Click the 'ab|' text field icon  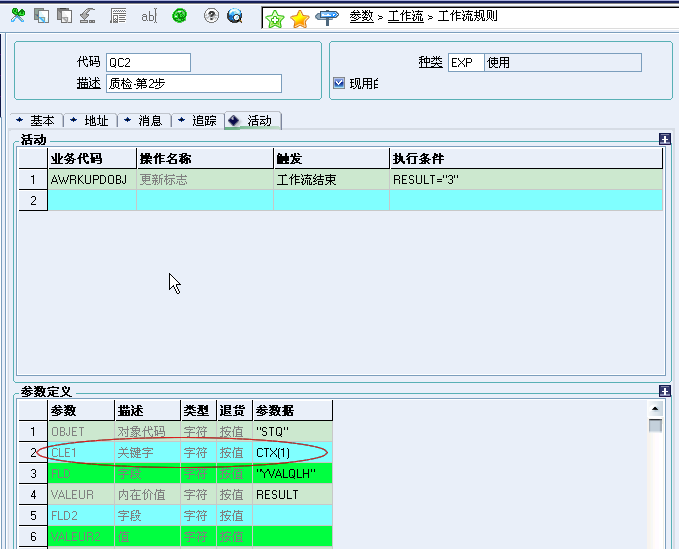(x=148, y=16)
